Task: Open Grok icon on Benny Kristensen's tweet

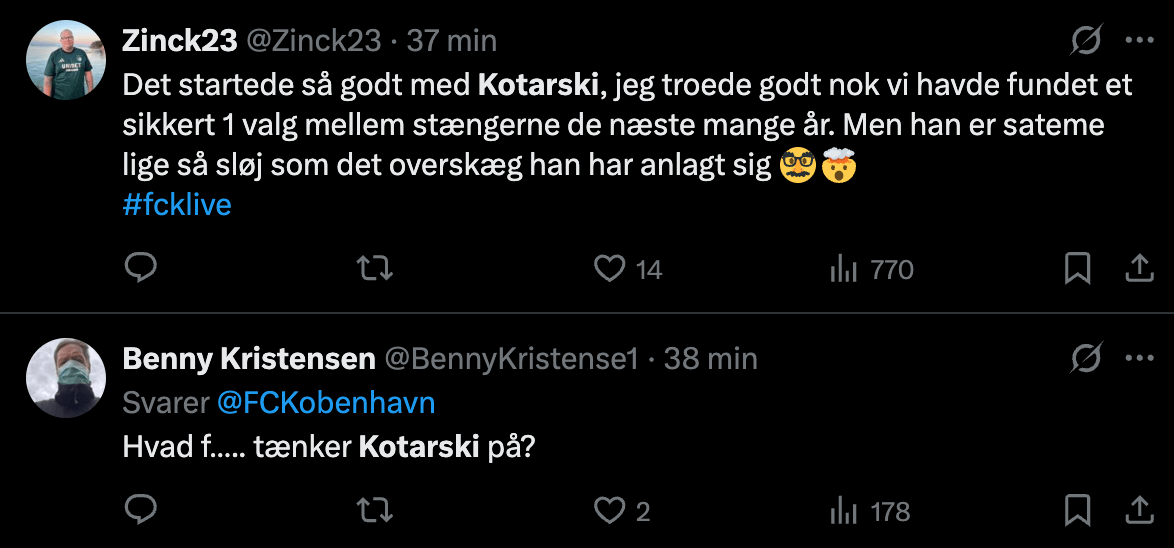Action: [1085, 358]
